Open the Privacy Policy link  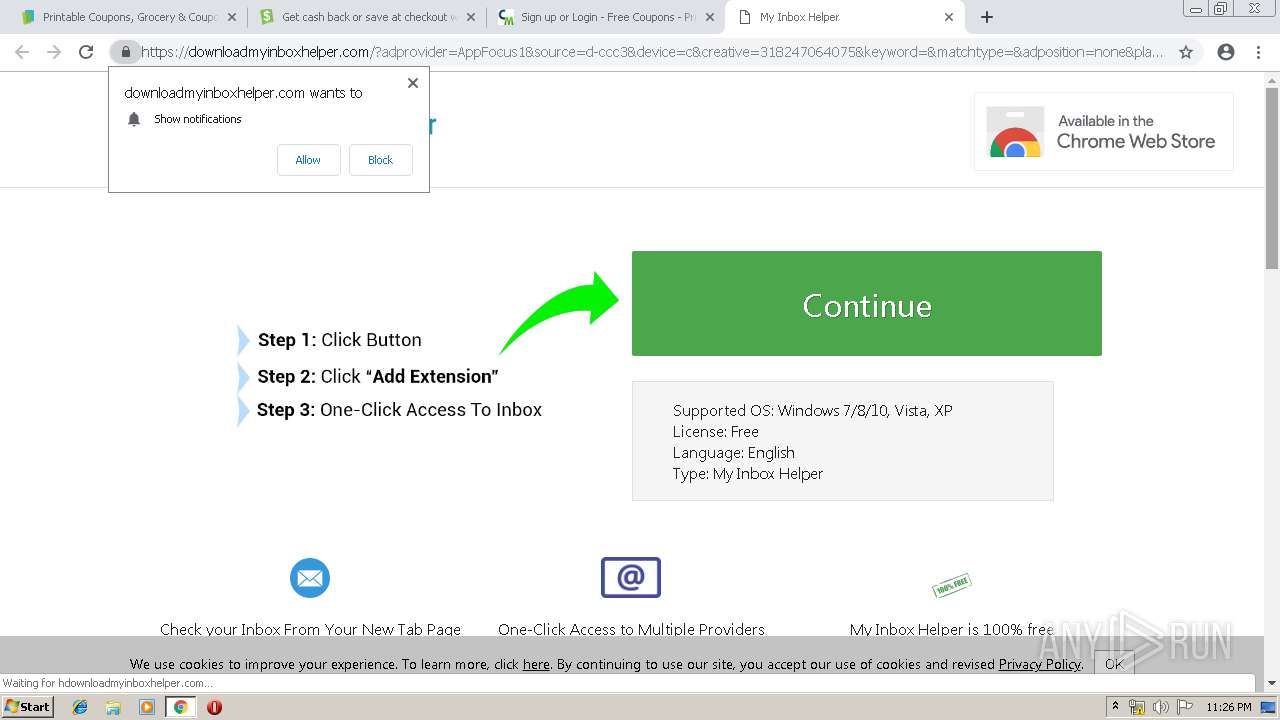1039,664
